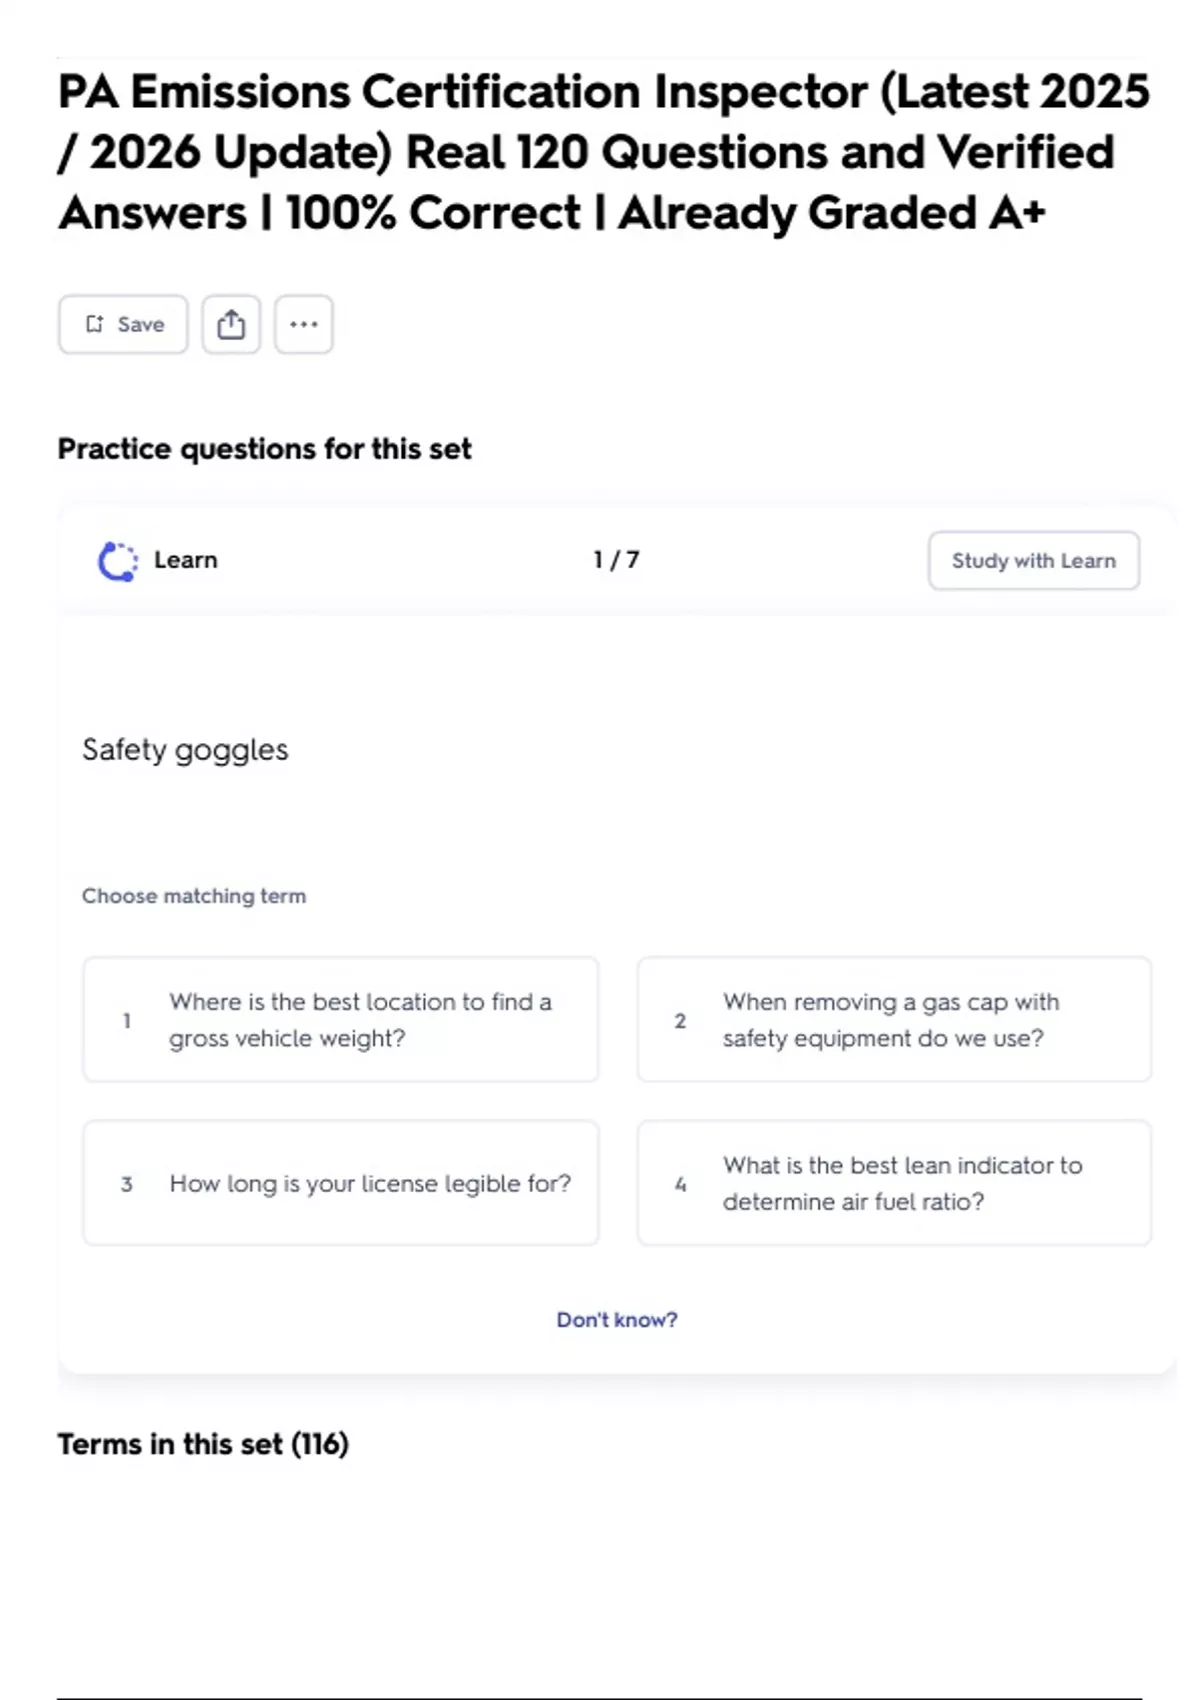
Task: Click the number 1 badge on first answer
Action: (127, 1021)
